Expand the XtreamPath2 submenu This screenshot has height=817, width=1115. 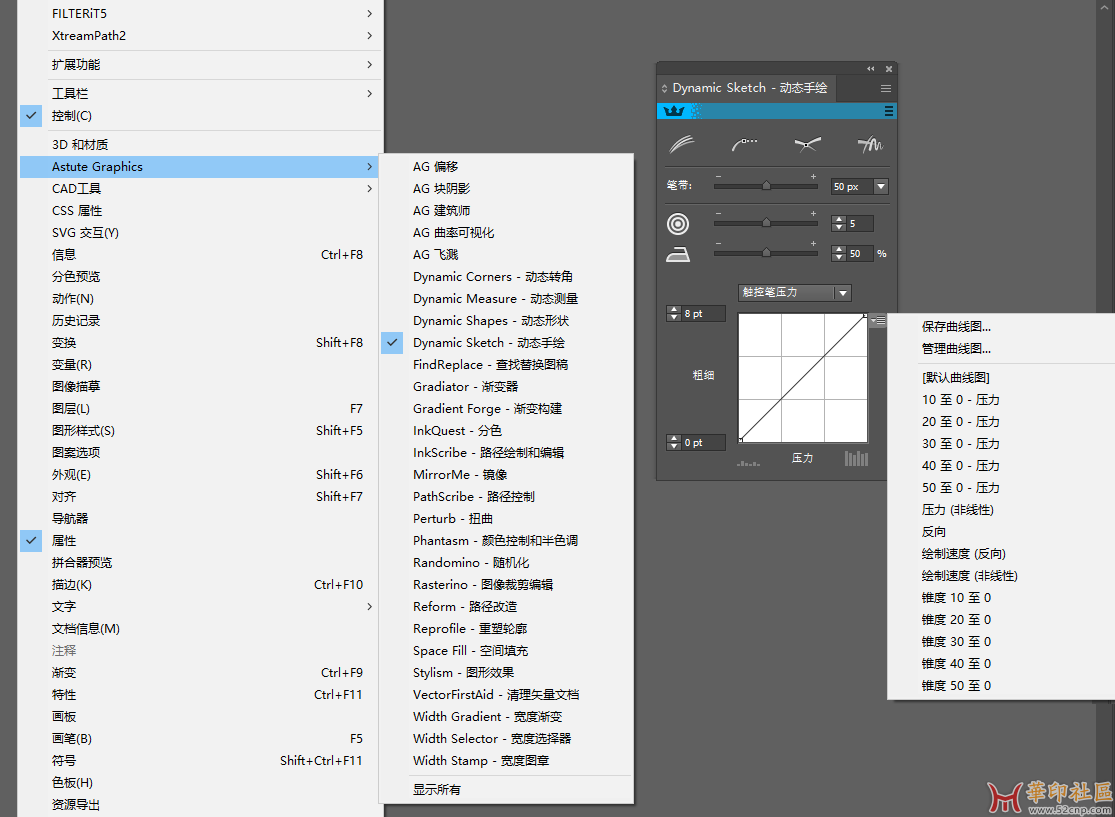click(x=201, y=36)
